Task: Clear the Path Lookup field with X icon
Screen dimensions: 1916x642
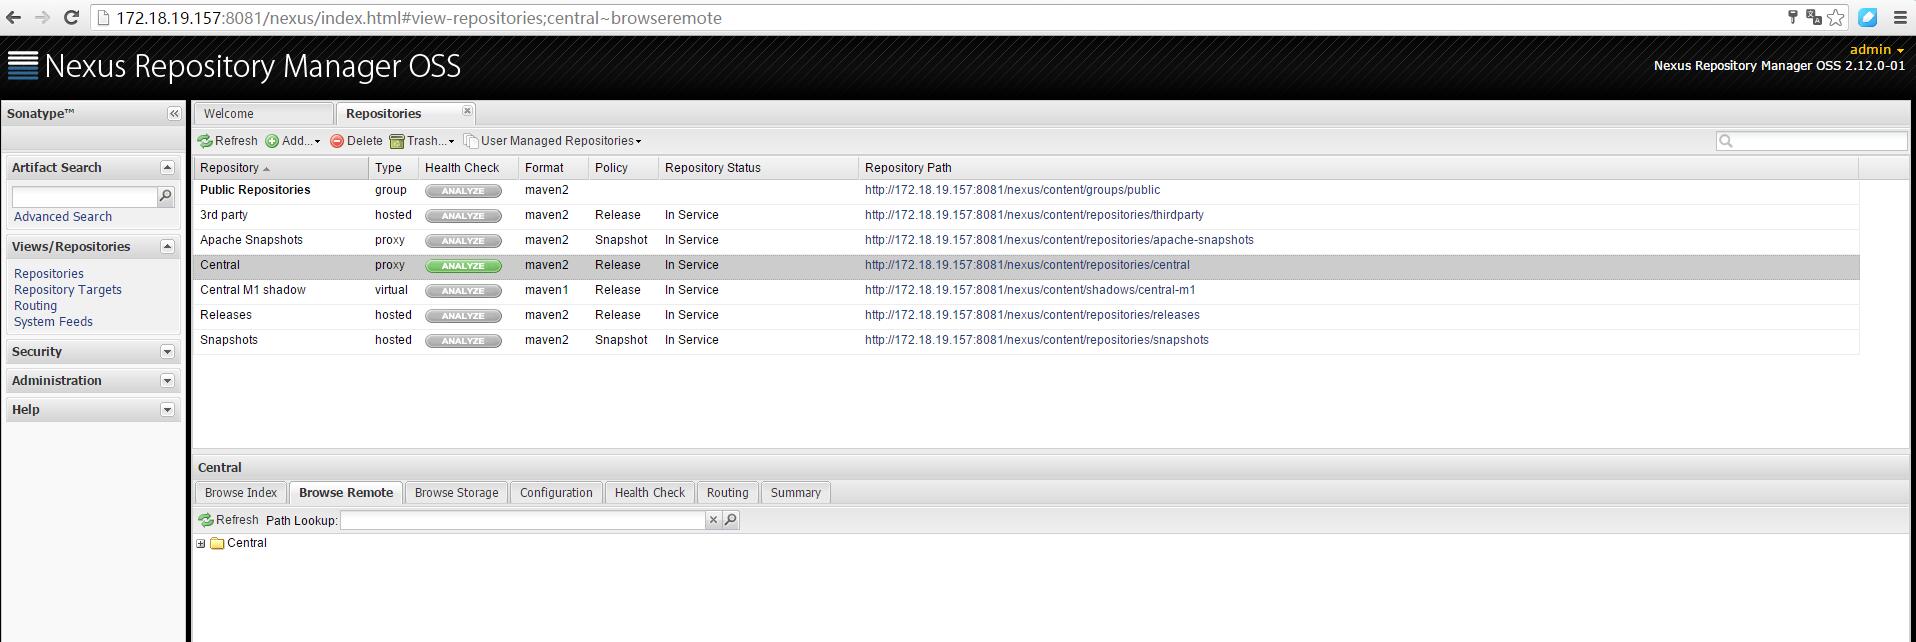Action: 713,520
